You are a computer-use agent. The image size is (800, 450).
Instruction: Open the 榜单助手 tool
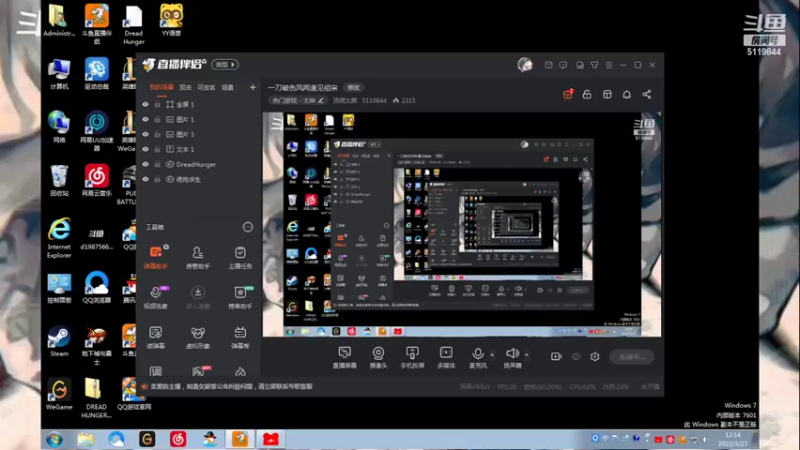pos(240,297)
